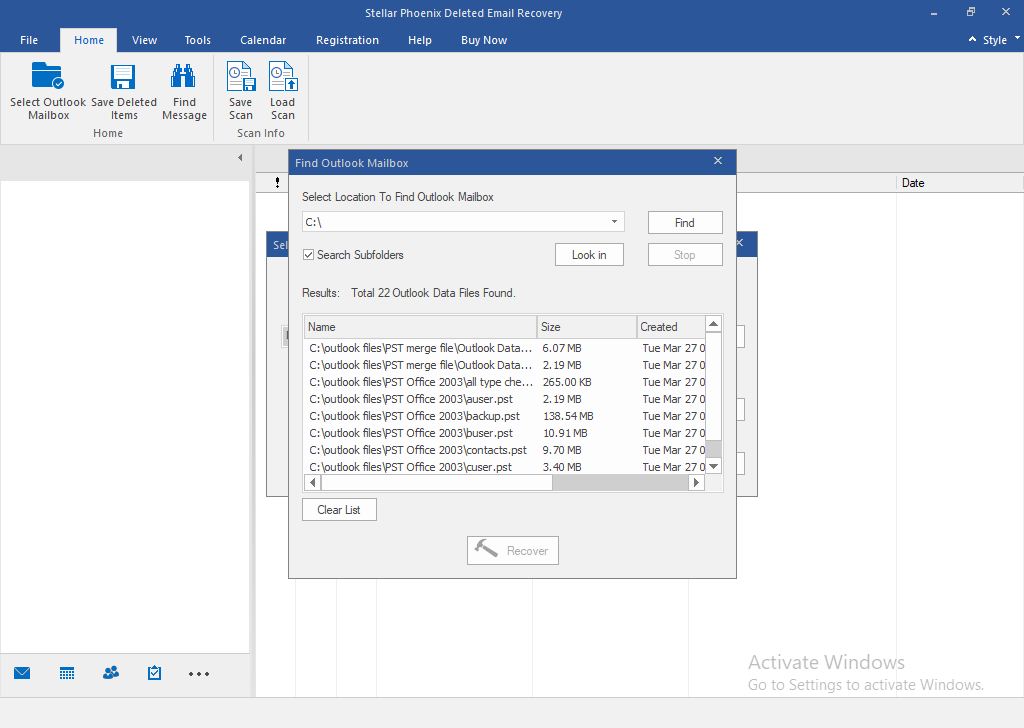Open the Tasks clipboard icon
This screenshot has width=1024, height=728.
[154, 673]
